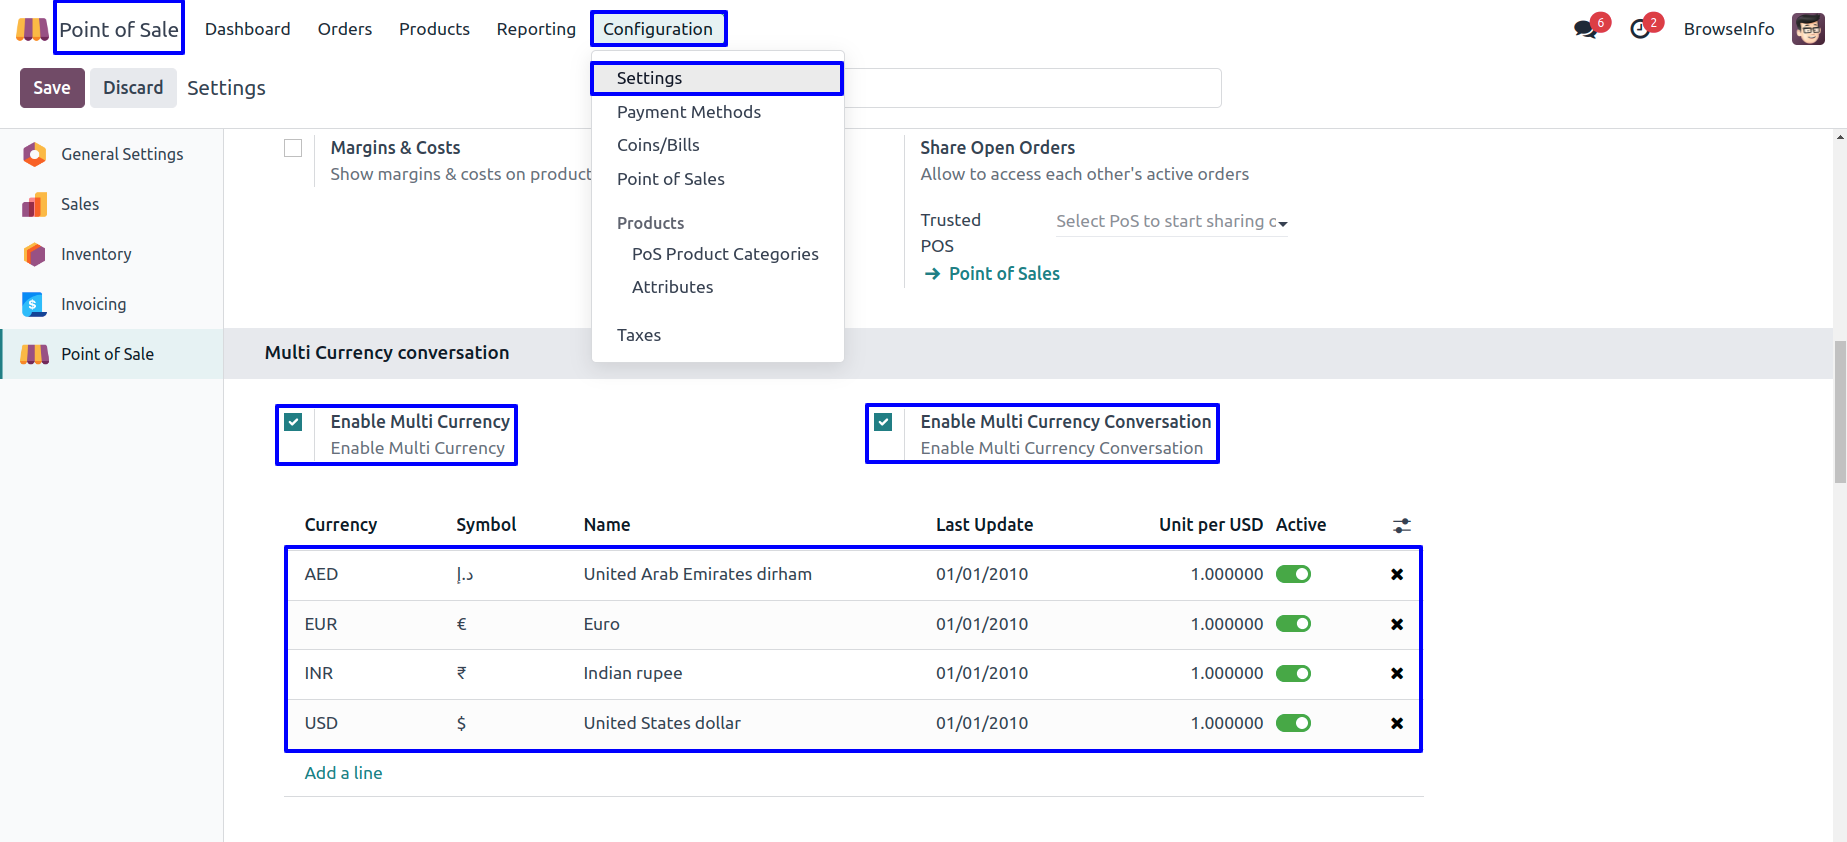
Task: Click the Save button
Action: tap(52, 88)
